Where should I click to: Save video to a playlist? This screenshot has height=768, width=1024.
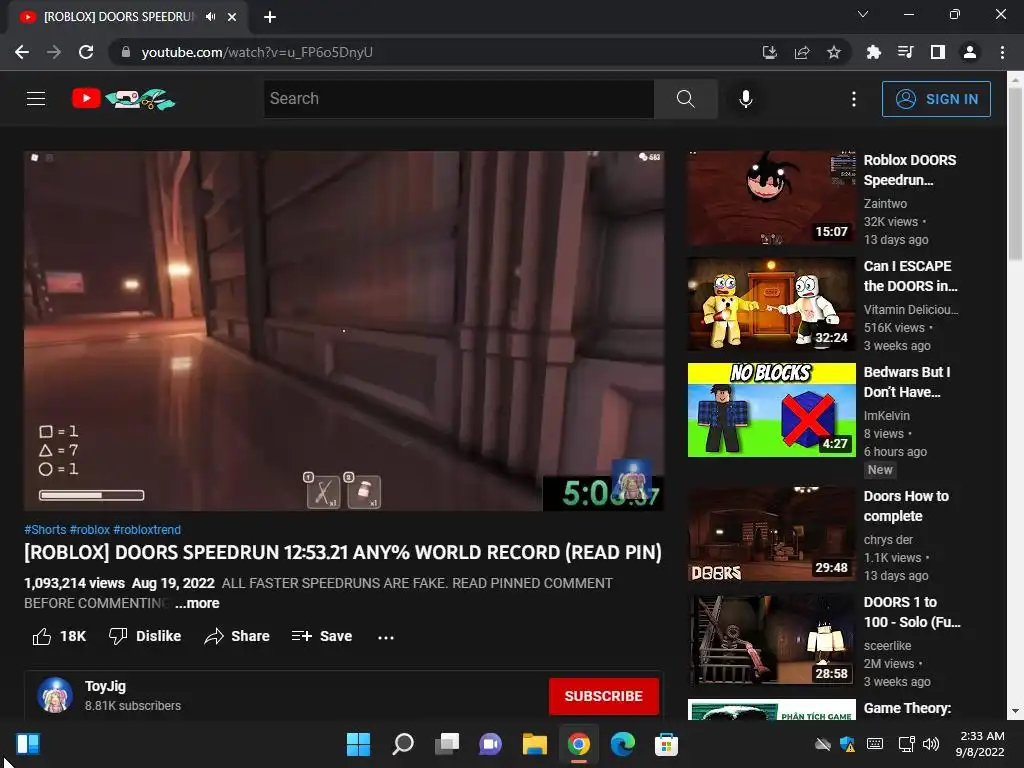tap(322, 636)
